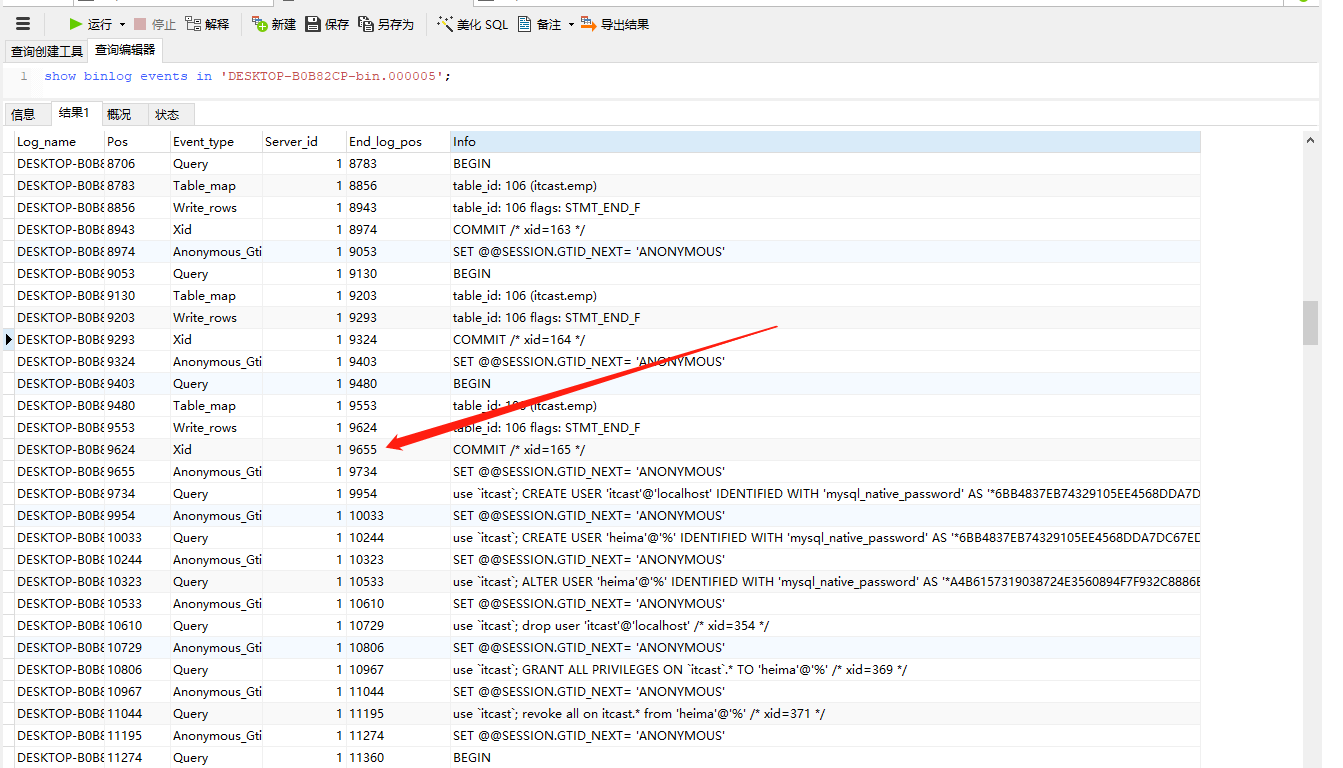Select Pos cell 8706
The height and width of the screenshot is (768, 1343).
click(137, 164)
